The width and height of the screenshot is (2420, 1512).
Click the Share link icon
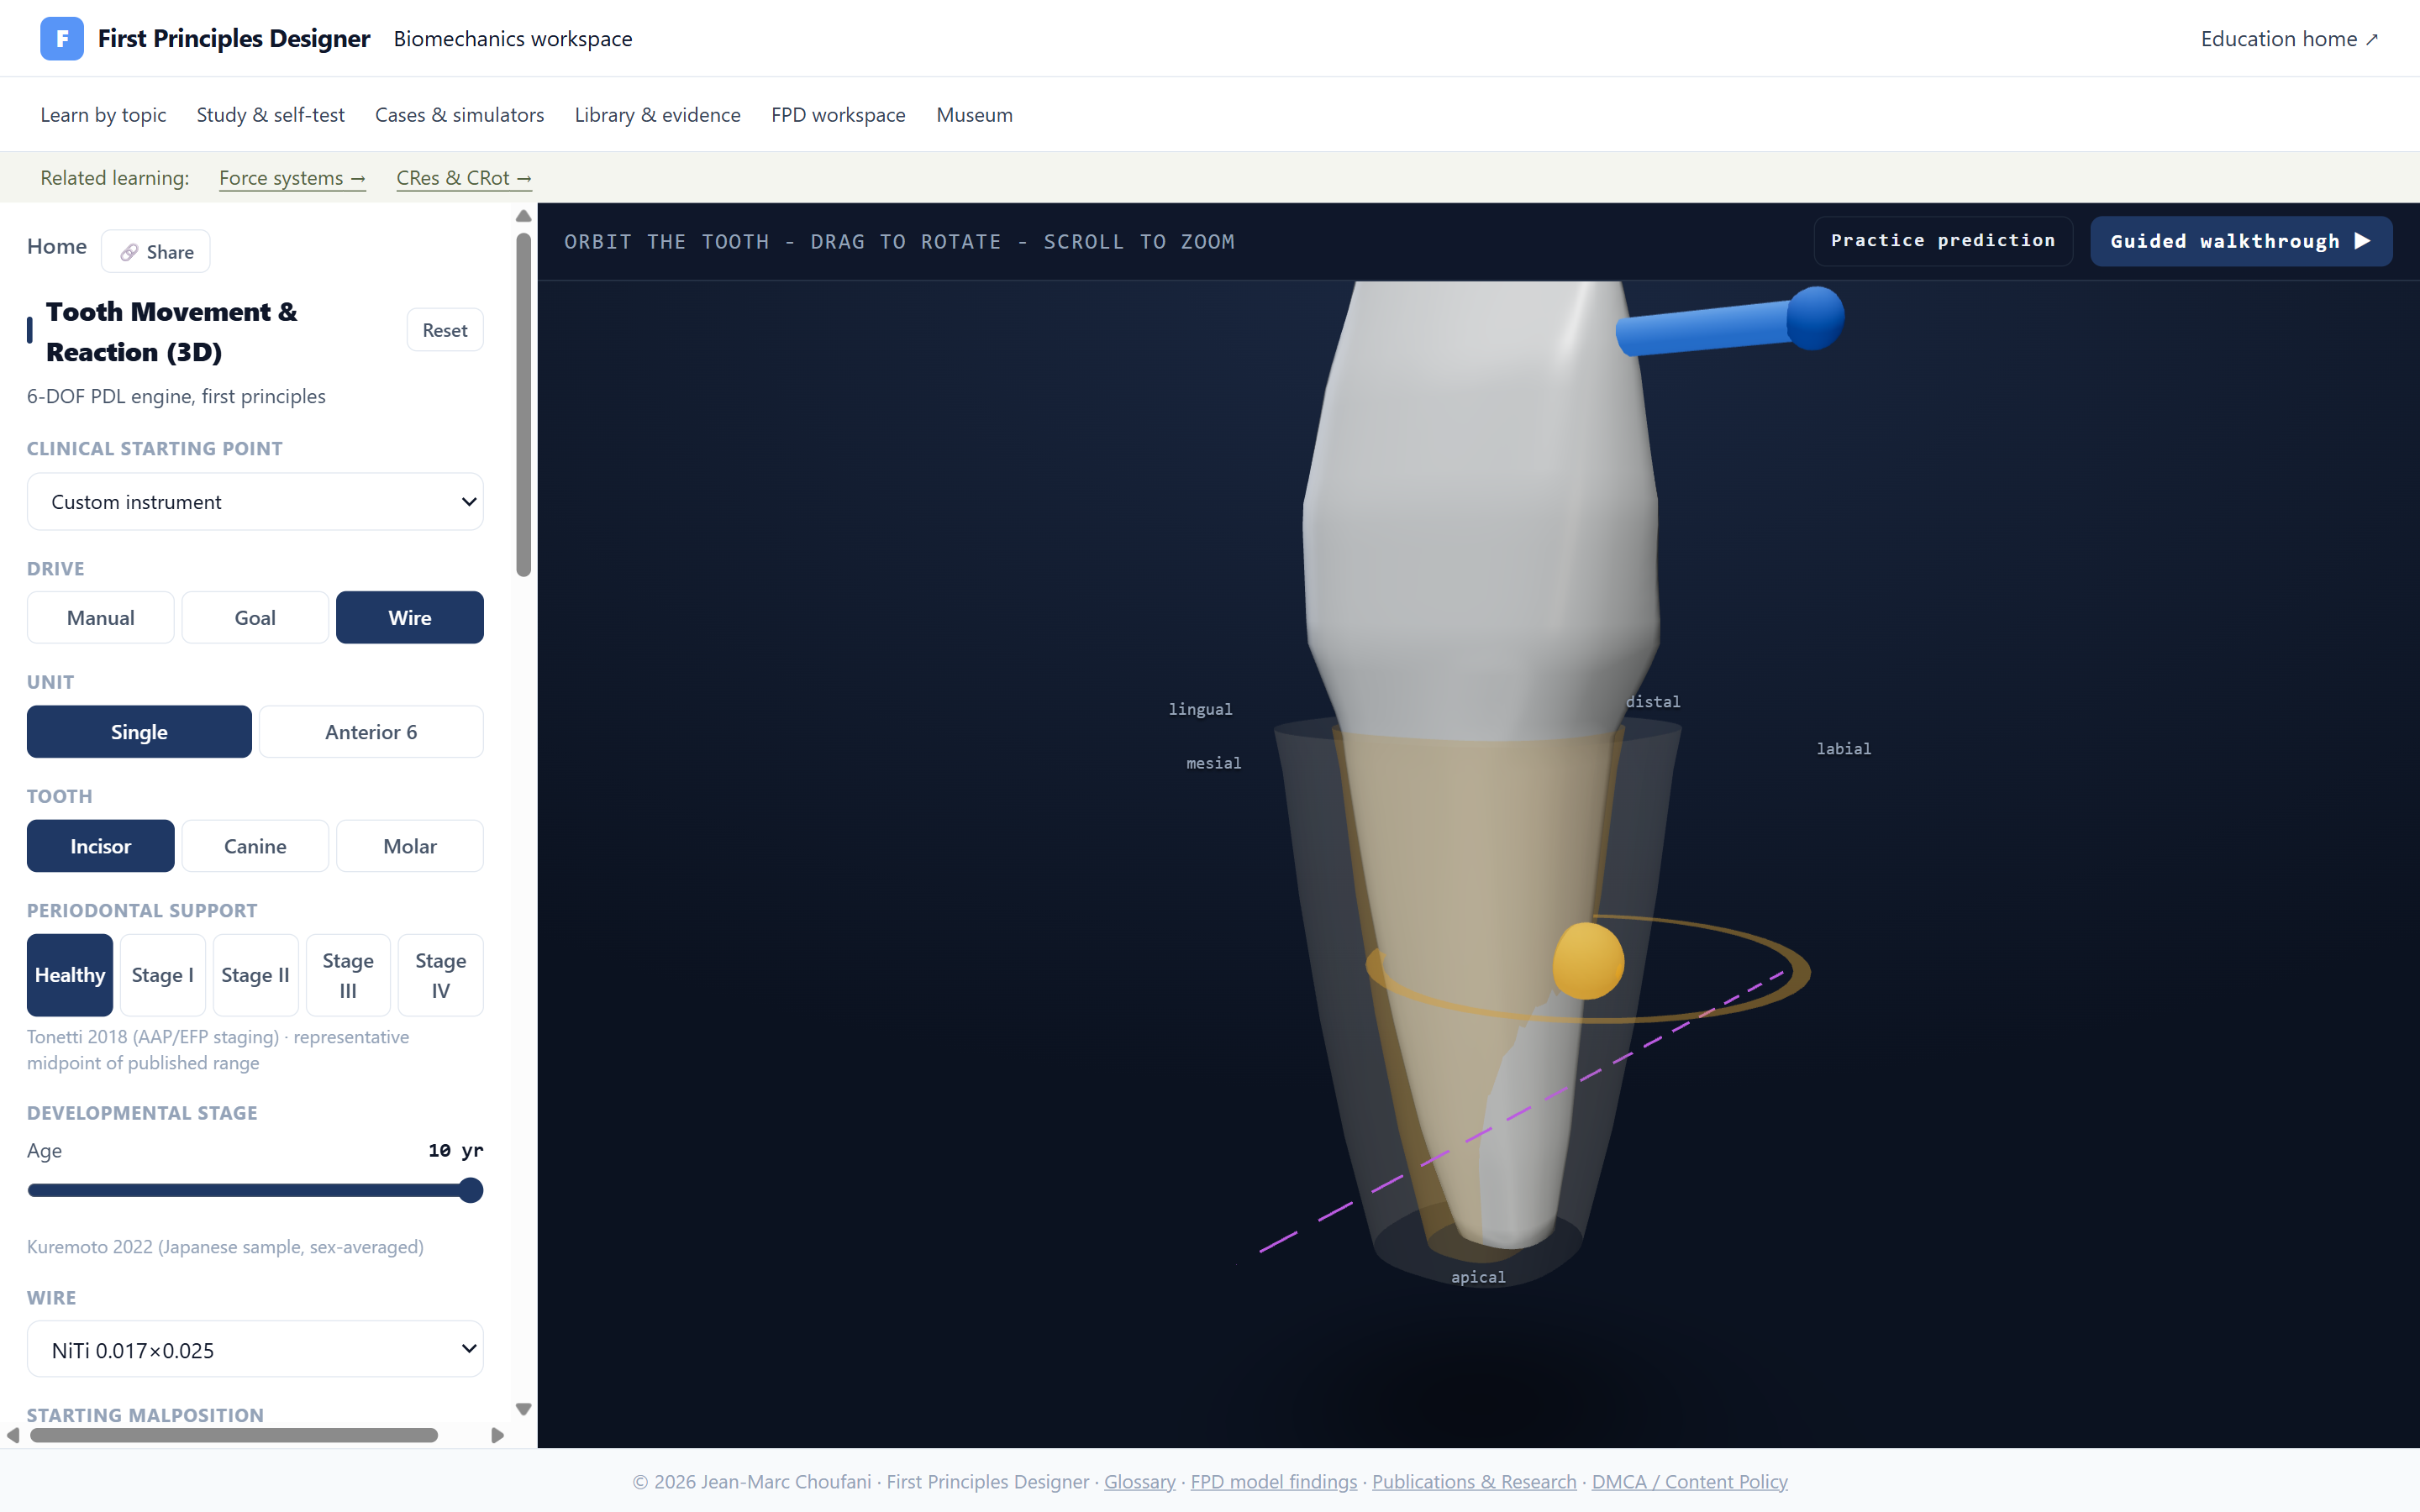click(129, 252)
